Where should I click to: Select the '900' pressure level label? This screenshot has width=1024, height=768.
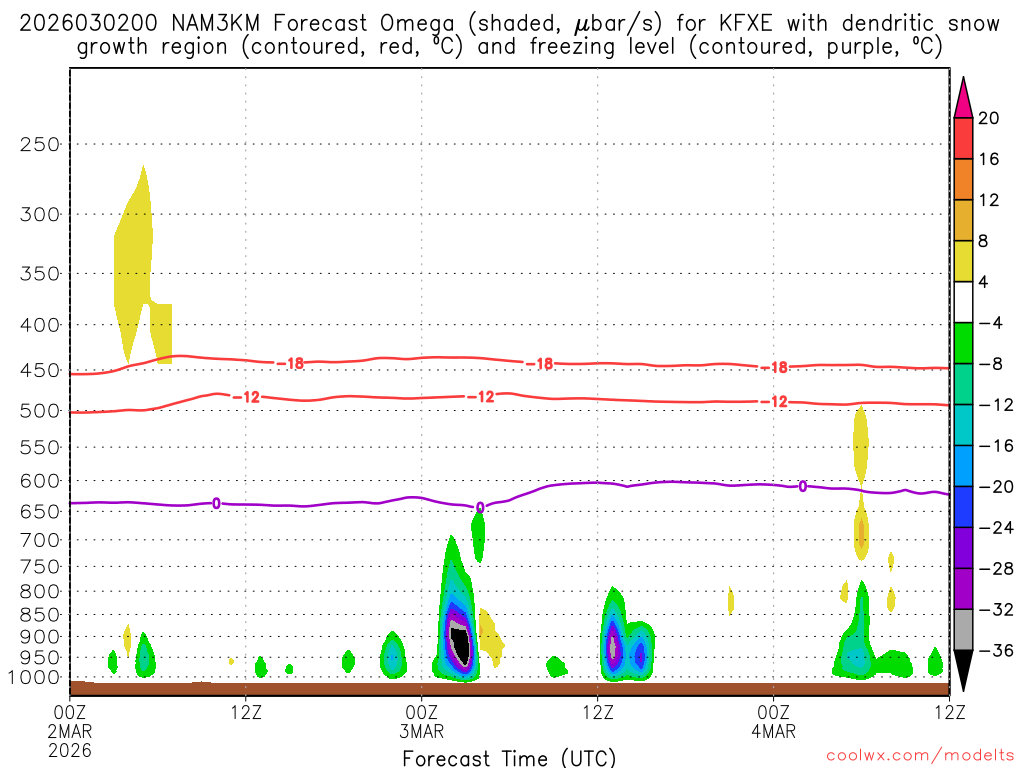click(x=40, y=637)
